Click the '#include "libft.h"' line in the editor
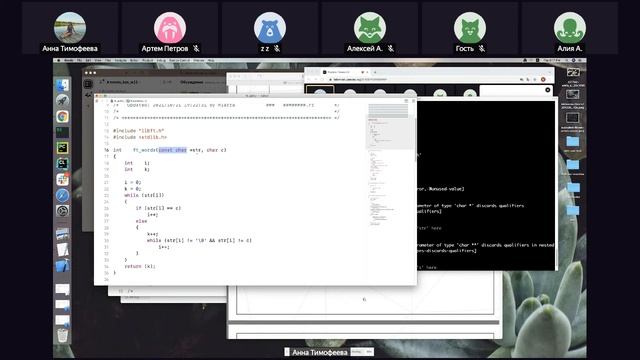Viewport: 640px width, 360px height. [x=139, y=131]
